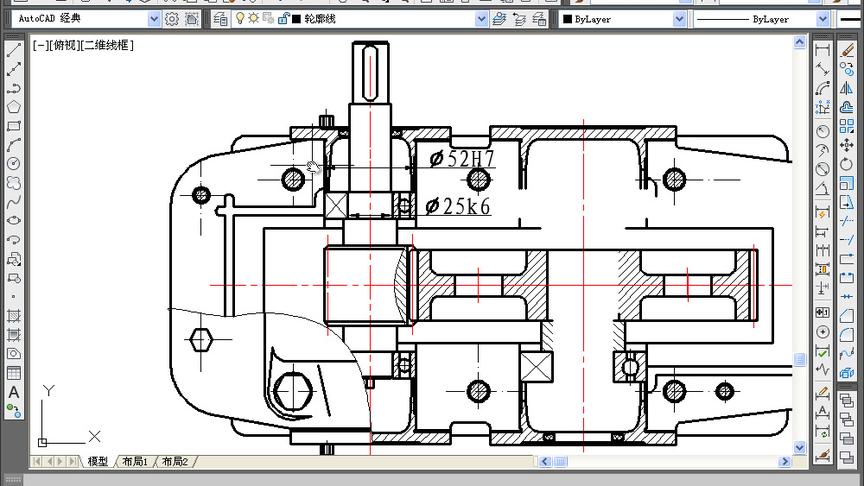Viewport: 864px width, 486px height.
Task: Switch to the 布局1 layout tab
Action: [134, 462]
